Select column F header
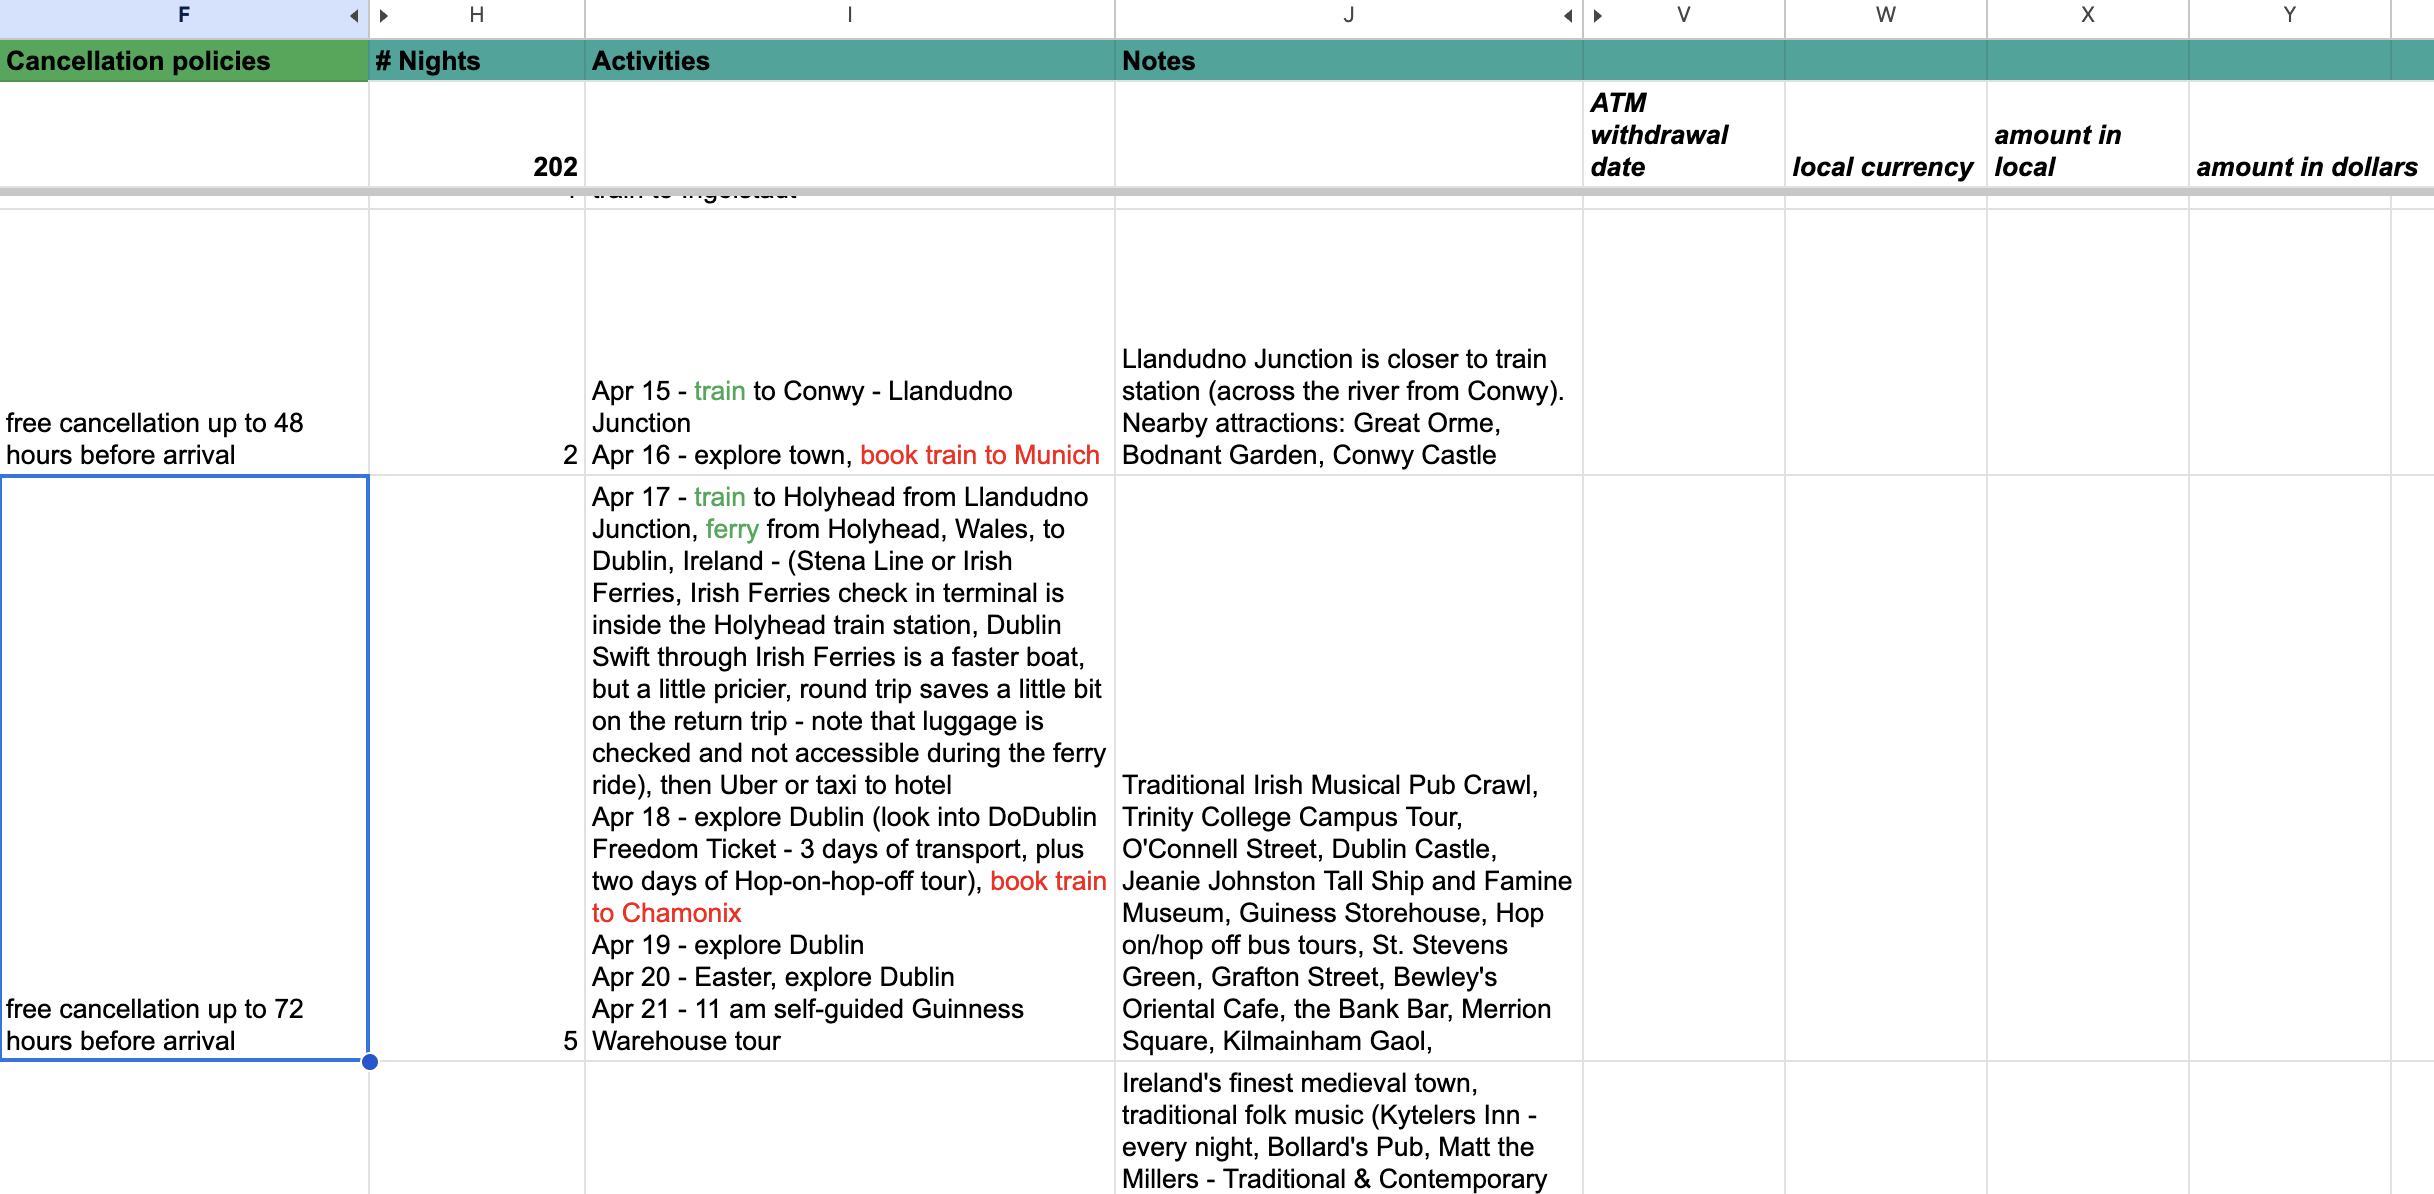This screenshot has height=1194, width=2434. [184, 15]
